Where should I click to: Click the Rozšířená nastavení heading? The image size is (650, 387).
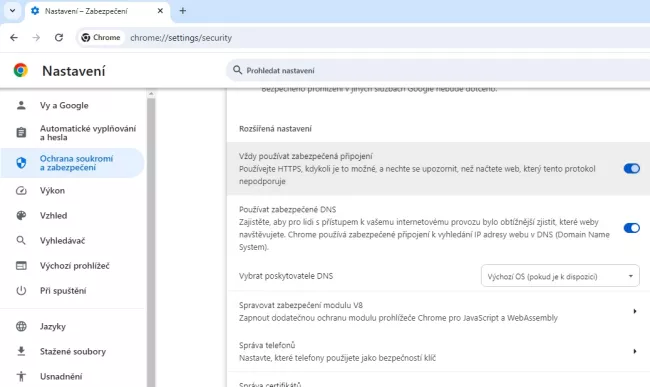click(x=275, y=129)
